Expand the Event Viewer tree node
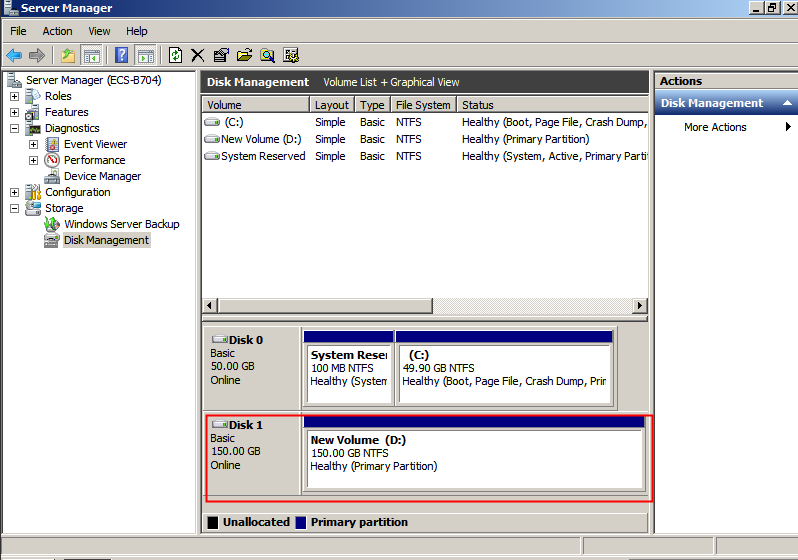 click(34, 145)
